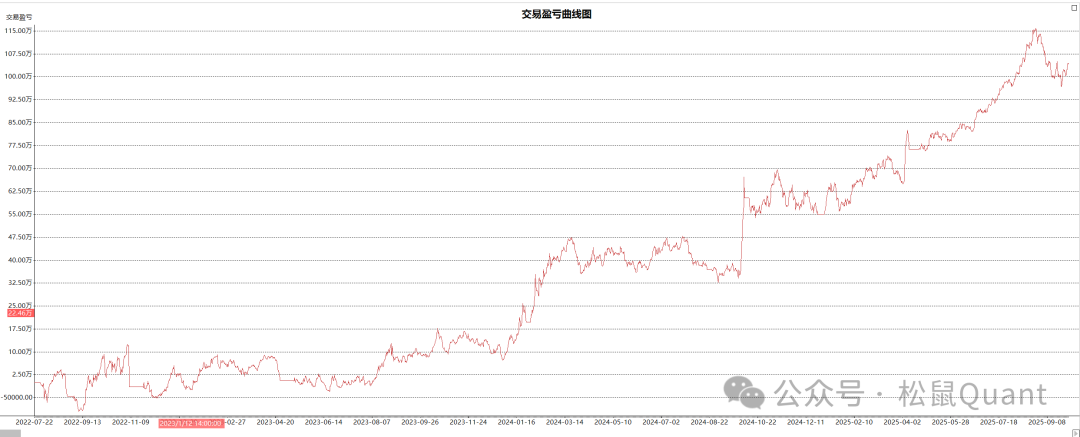Click the red highlighted 2023/1/12 14:00:00 date marker

point(191,423)
